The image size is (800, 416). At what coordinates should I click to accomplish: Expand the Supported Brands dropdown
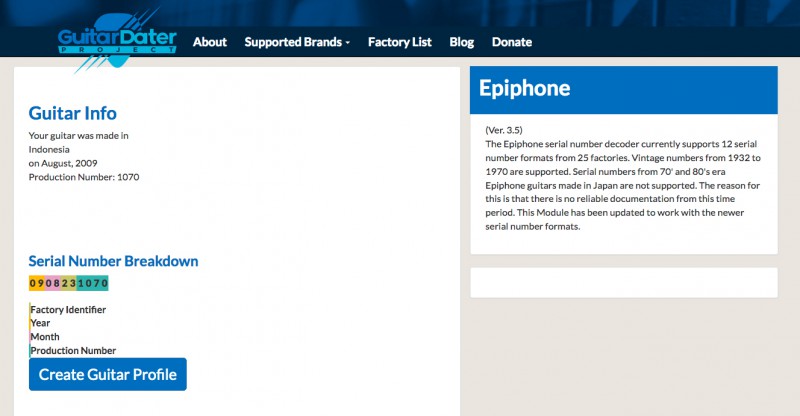point(297,42)
